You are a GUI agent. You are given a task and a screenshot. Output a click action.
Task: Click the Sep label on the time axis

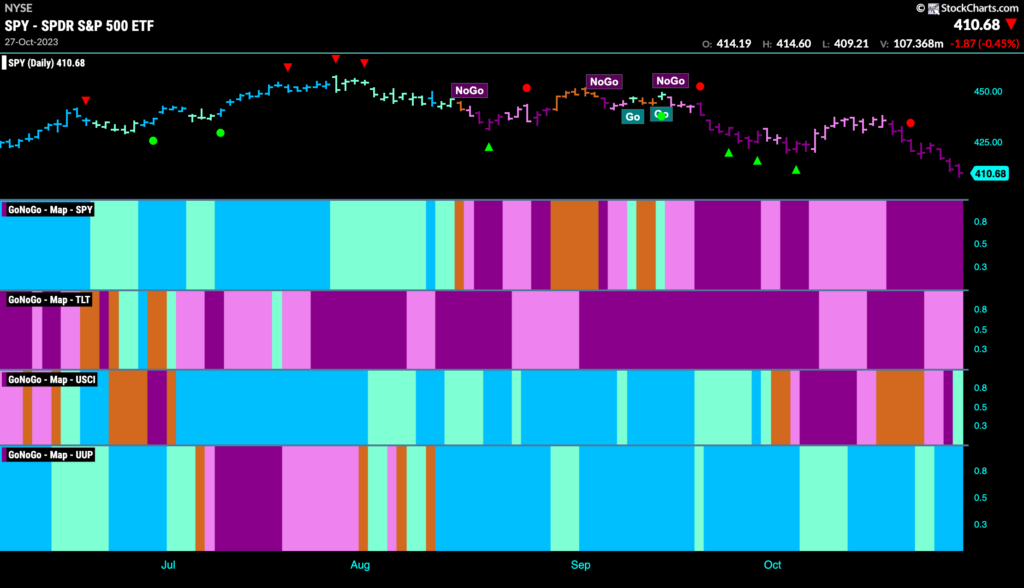pos(580,564)
